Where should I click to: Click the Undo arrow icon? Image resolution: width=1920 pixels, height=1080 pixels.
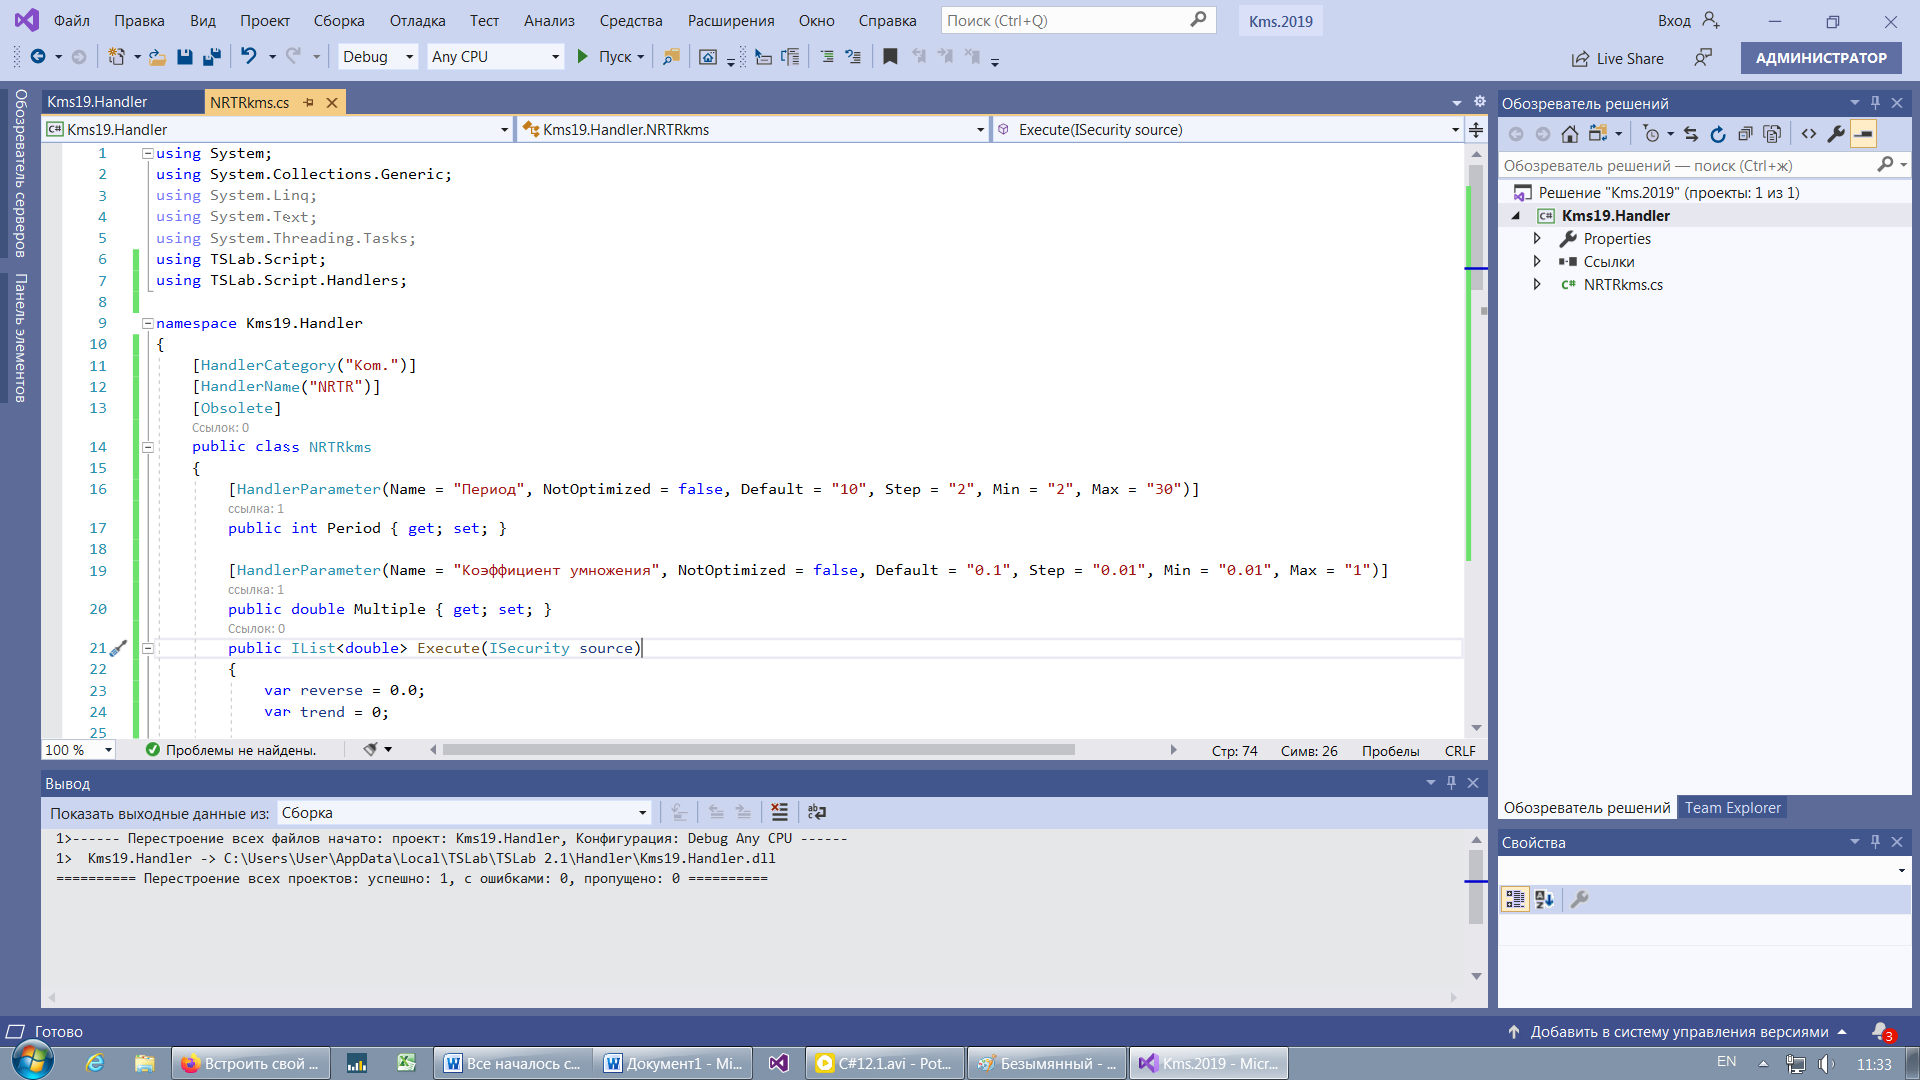pyautogui.click(x=249, y=57)
